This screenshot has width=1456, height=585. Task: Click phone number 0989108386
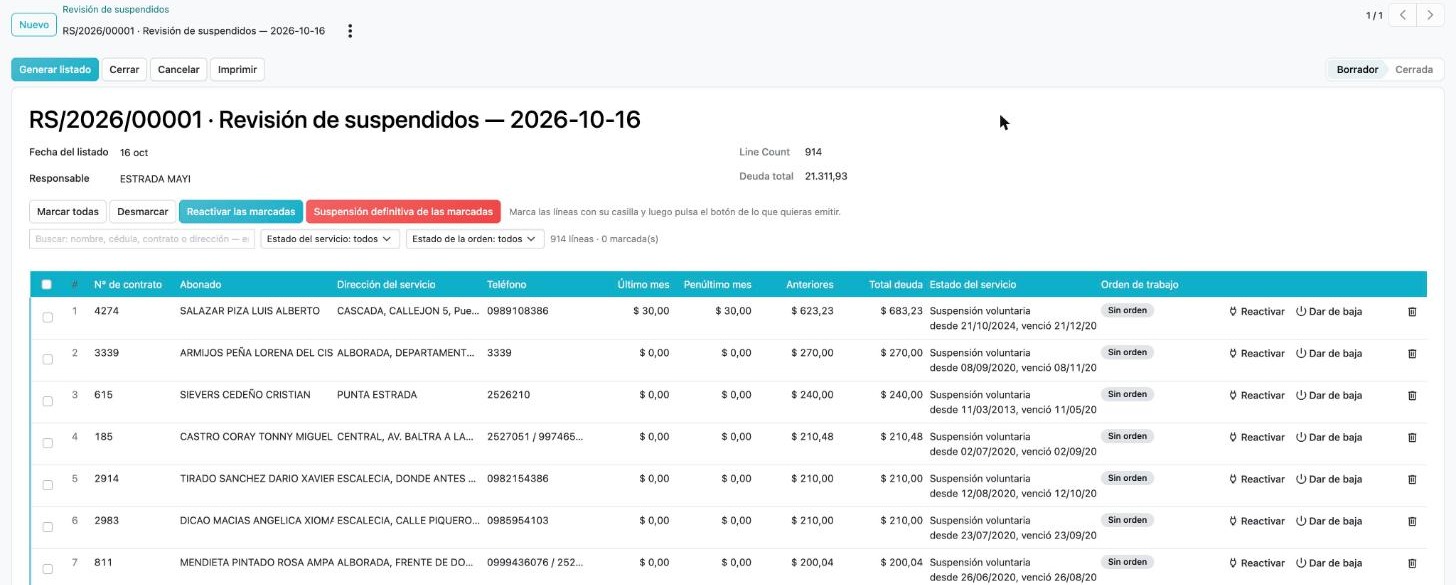click(518, 311)
